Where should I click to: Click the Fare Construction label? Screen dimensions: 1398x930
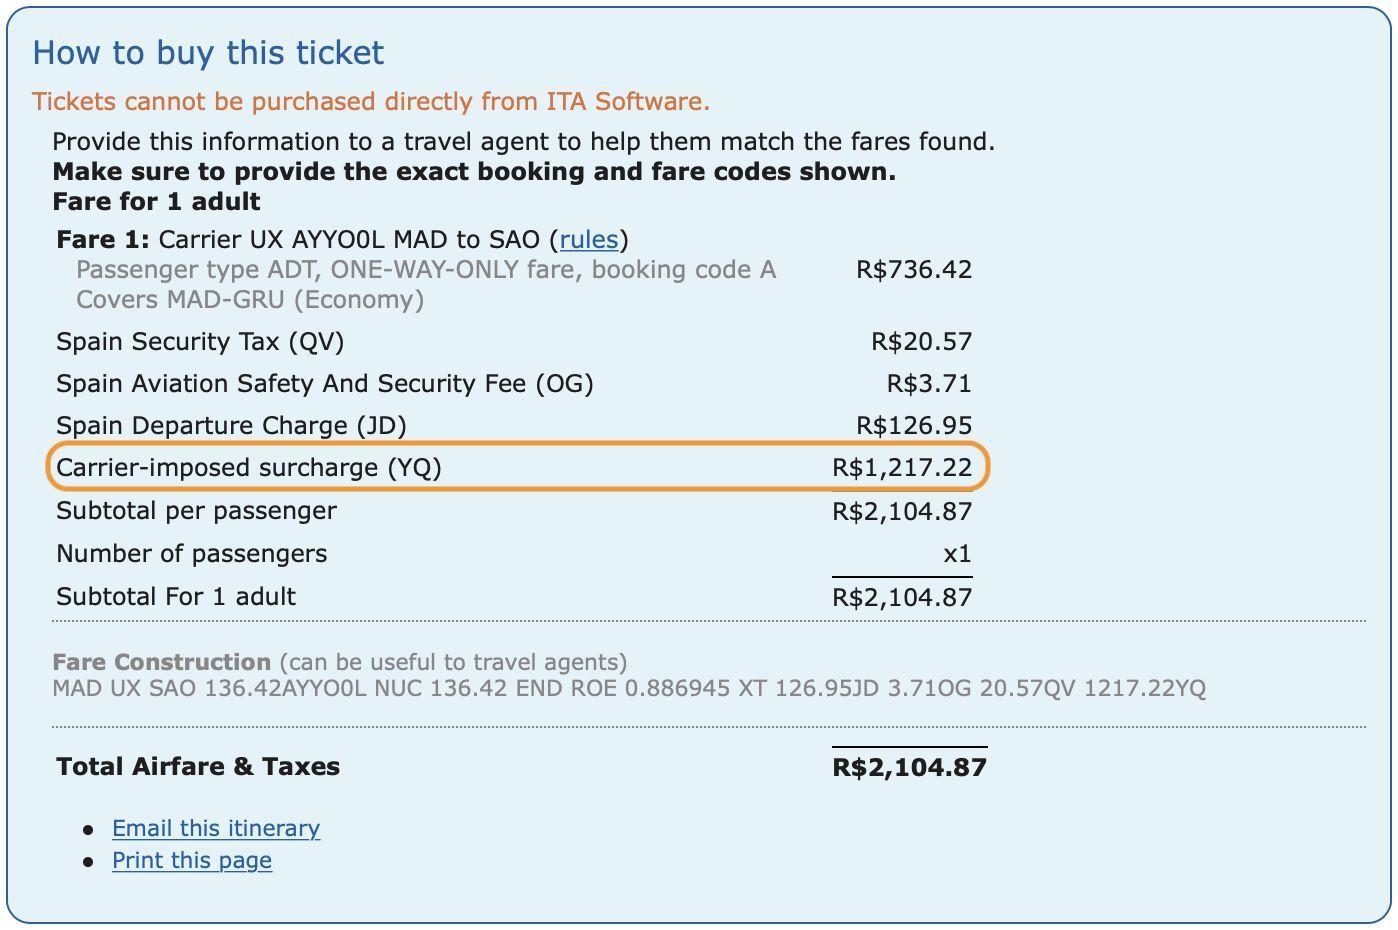tap(161, 662)
